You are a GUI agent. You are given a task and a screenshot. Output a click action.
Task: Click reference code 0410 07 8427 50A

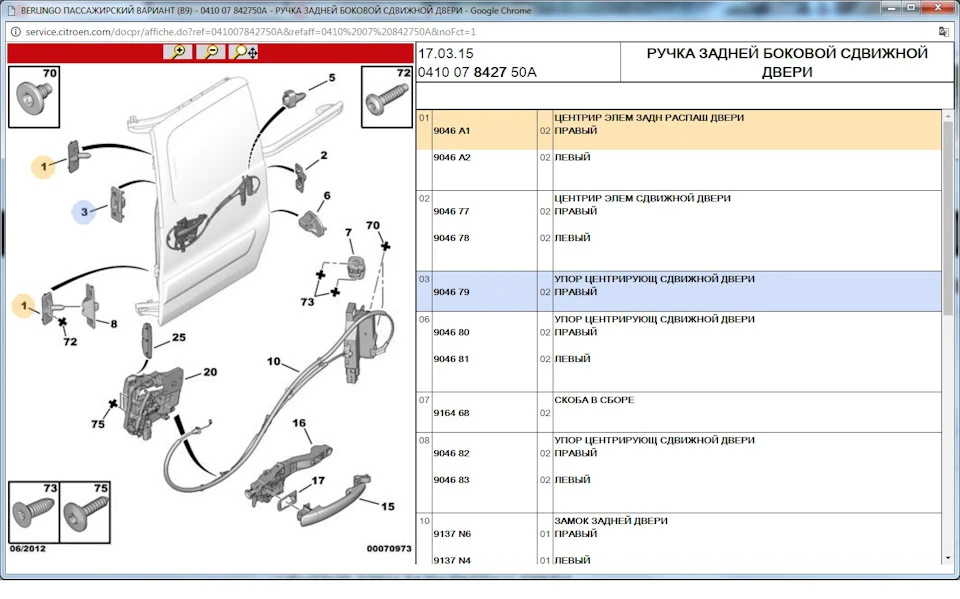click(x=477, y=72)
